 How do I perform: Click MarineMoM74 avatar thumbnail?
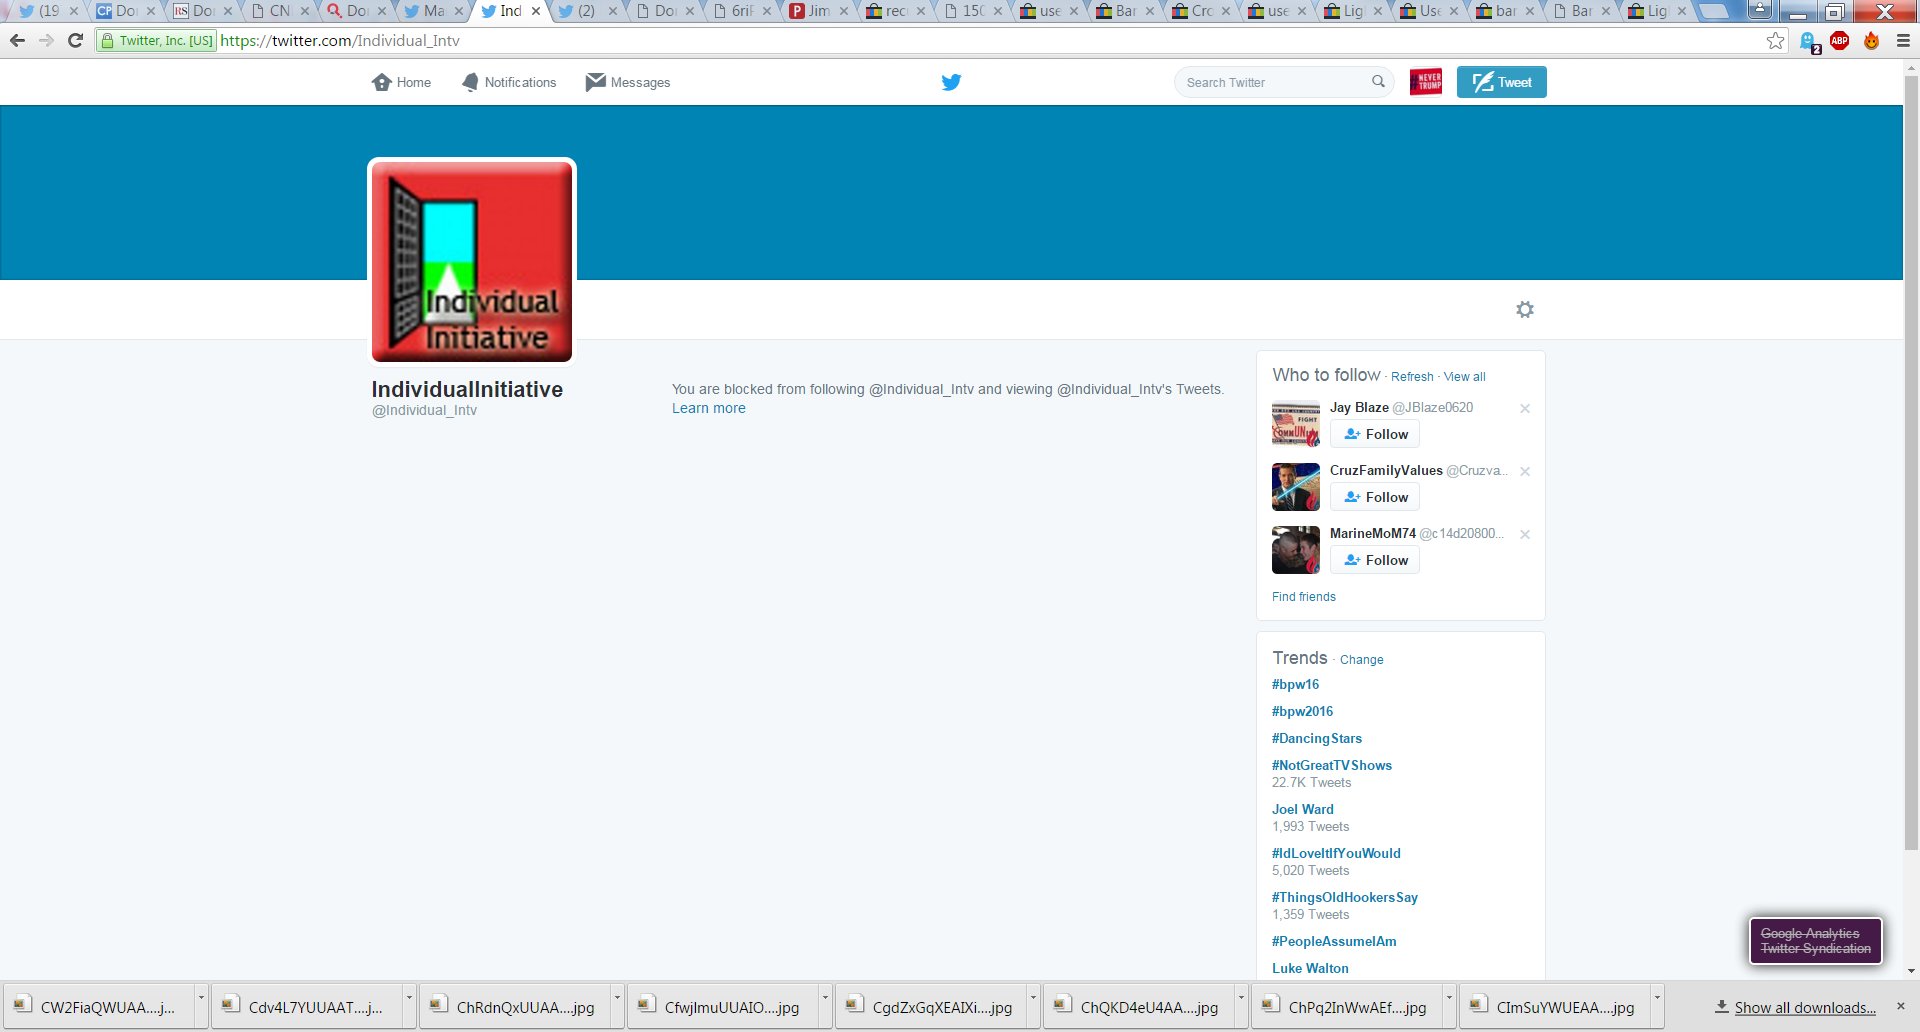pyautogui.click(x=1296, y=550)
